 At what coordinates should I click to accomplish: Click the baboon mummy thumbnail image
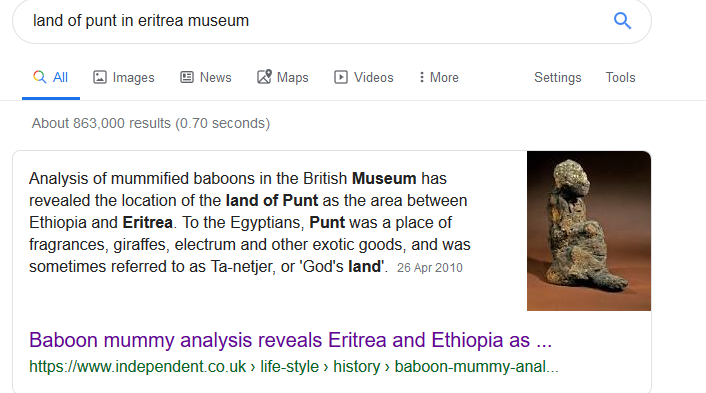pos(589,231)
